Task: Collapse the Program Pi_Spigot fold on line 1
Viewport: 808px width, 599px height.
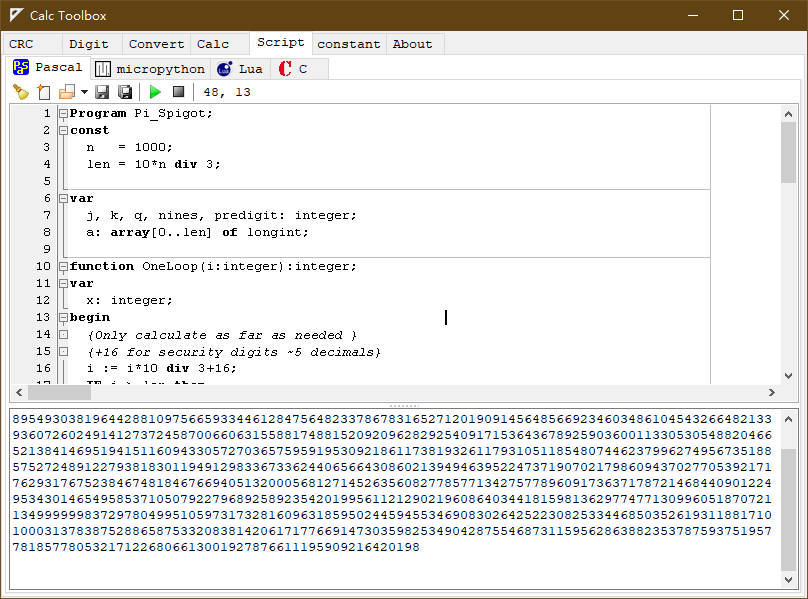Action: pos(63,113)
